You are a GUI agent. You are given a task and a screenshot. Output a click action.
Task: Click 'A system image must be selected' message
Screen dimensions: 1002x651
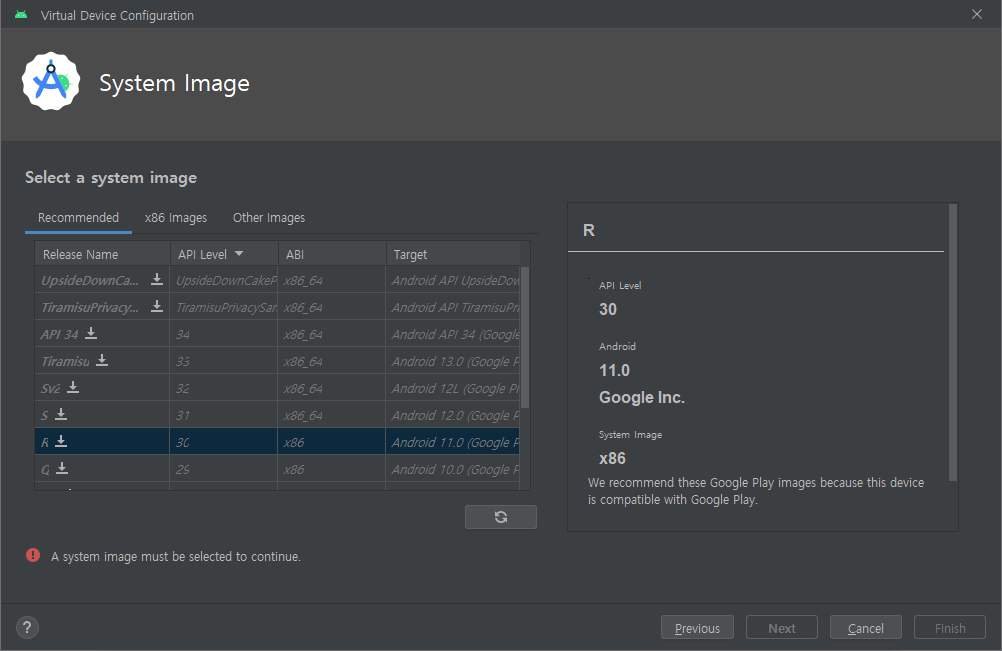176,556
